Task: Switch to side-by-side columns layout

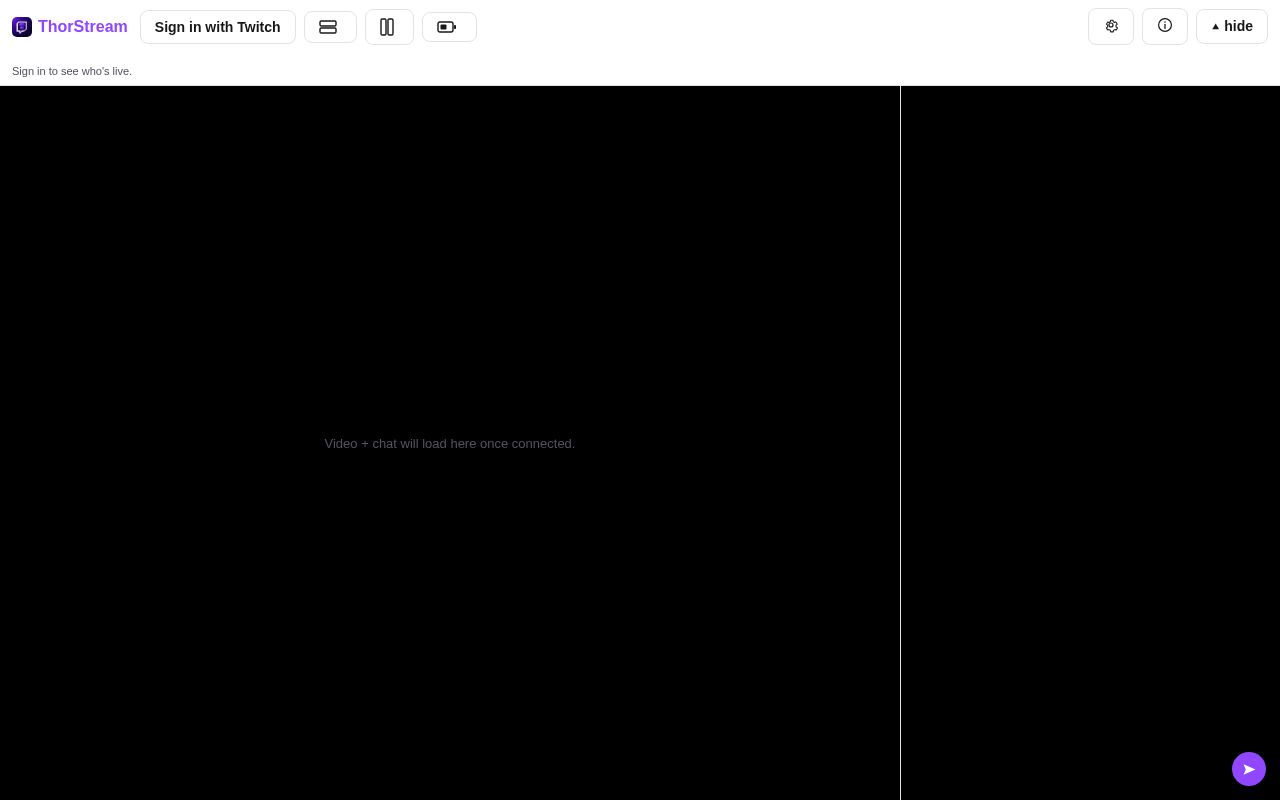Action: point(389,27)
